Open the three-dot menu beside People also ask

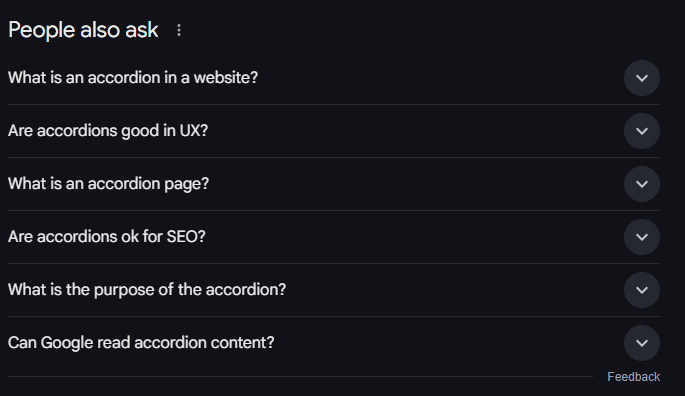point(179,30)
